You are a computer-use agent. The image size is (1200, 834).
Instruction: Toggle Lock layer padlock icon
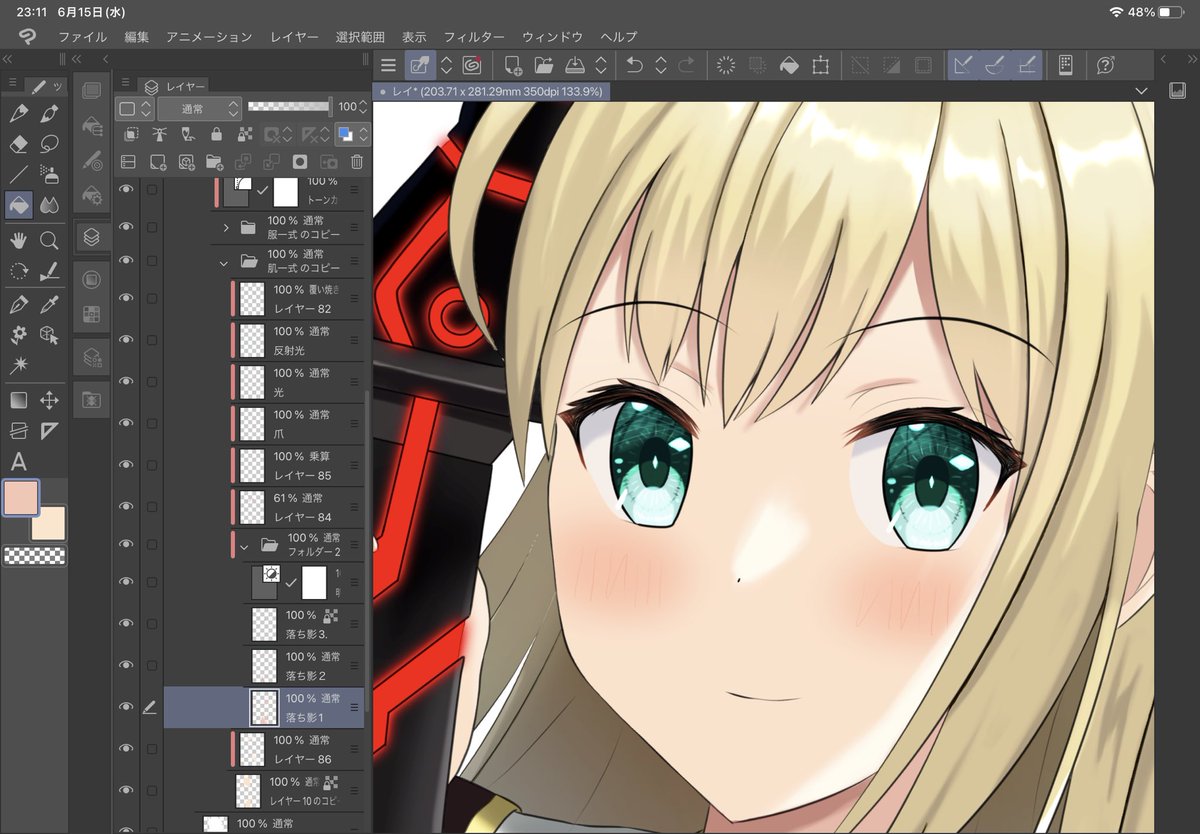216,134
